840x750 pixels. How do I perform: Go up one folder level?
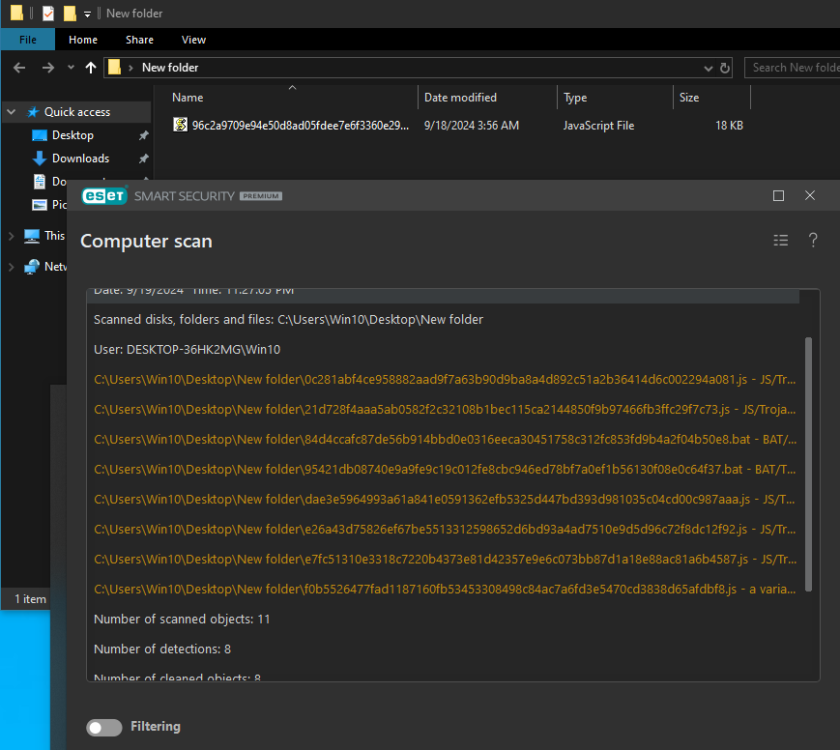point(91,68)
